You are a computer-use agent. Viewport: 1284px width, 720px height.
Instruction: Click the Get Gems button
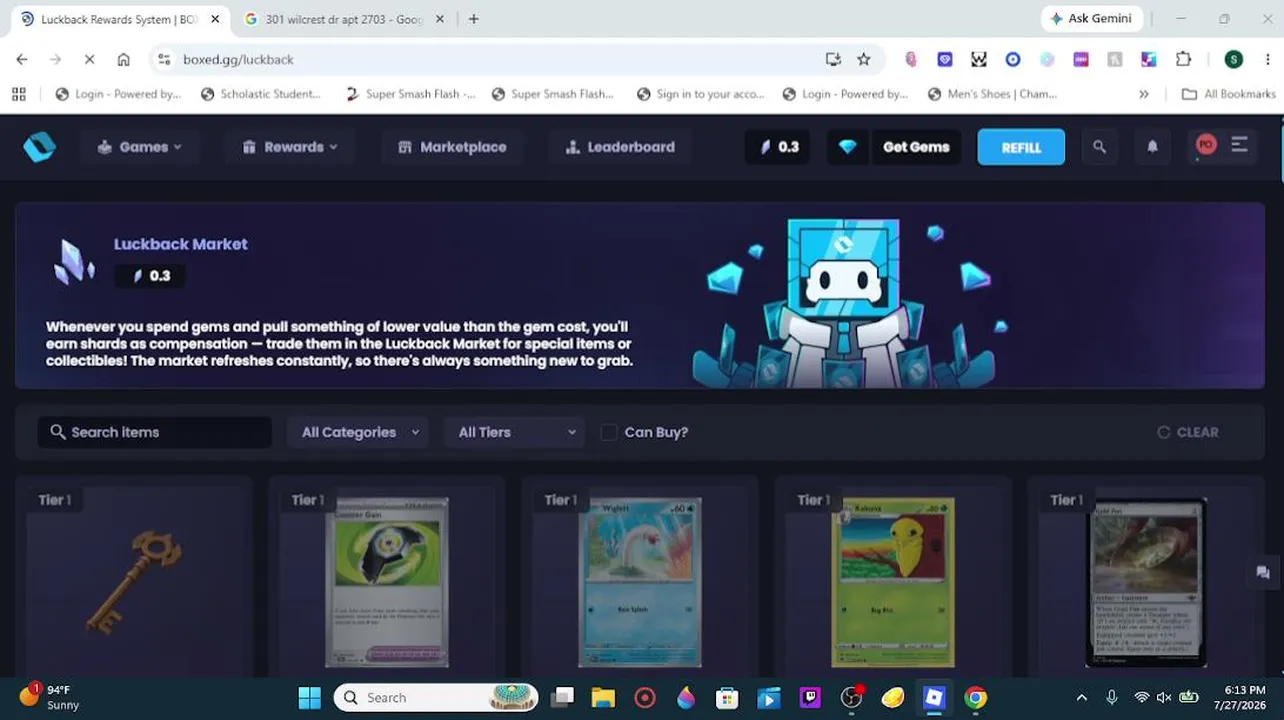916,147
